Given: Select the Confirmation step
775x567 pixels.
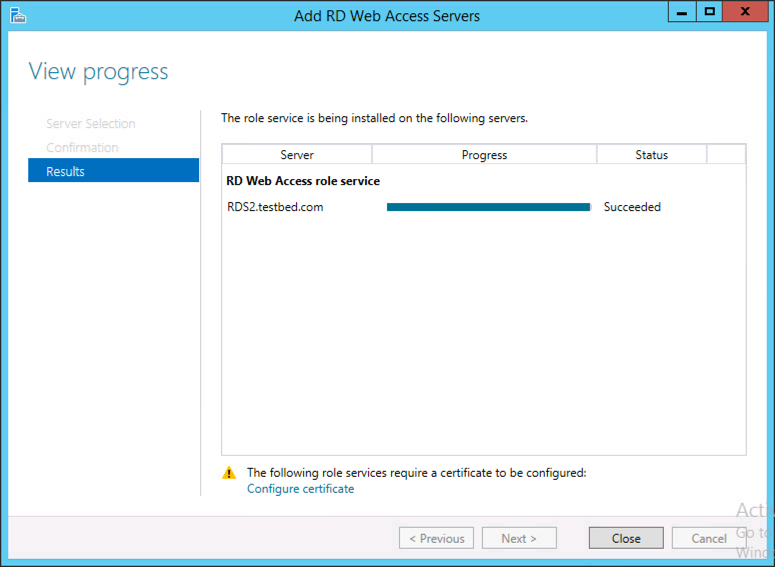Looking at the screenshot, I should click(x=82, y=147).
